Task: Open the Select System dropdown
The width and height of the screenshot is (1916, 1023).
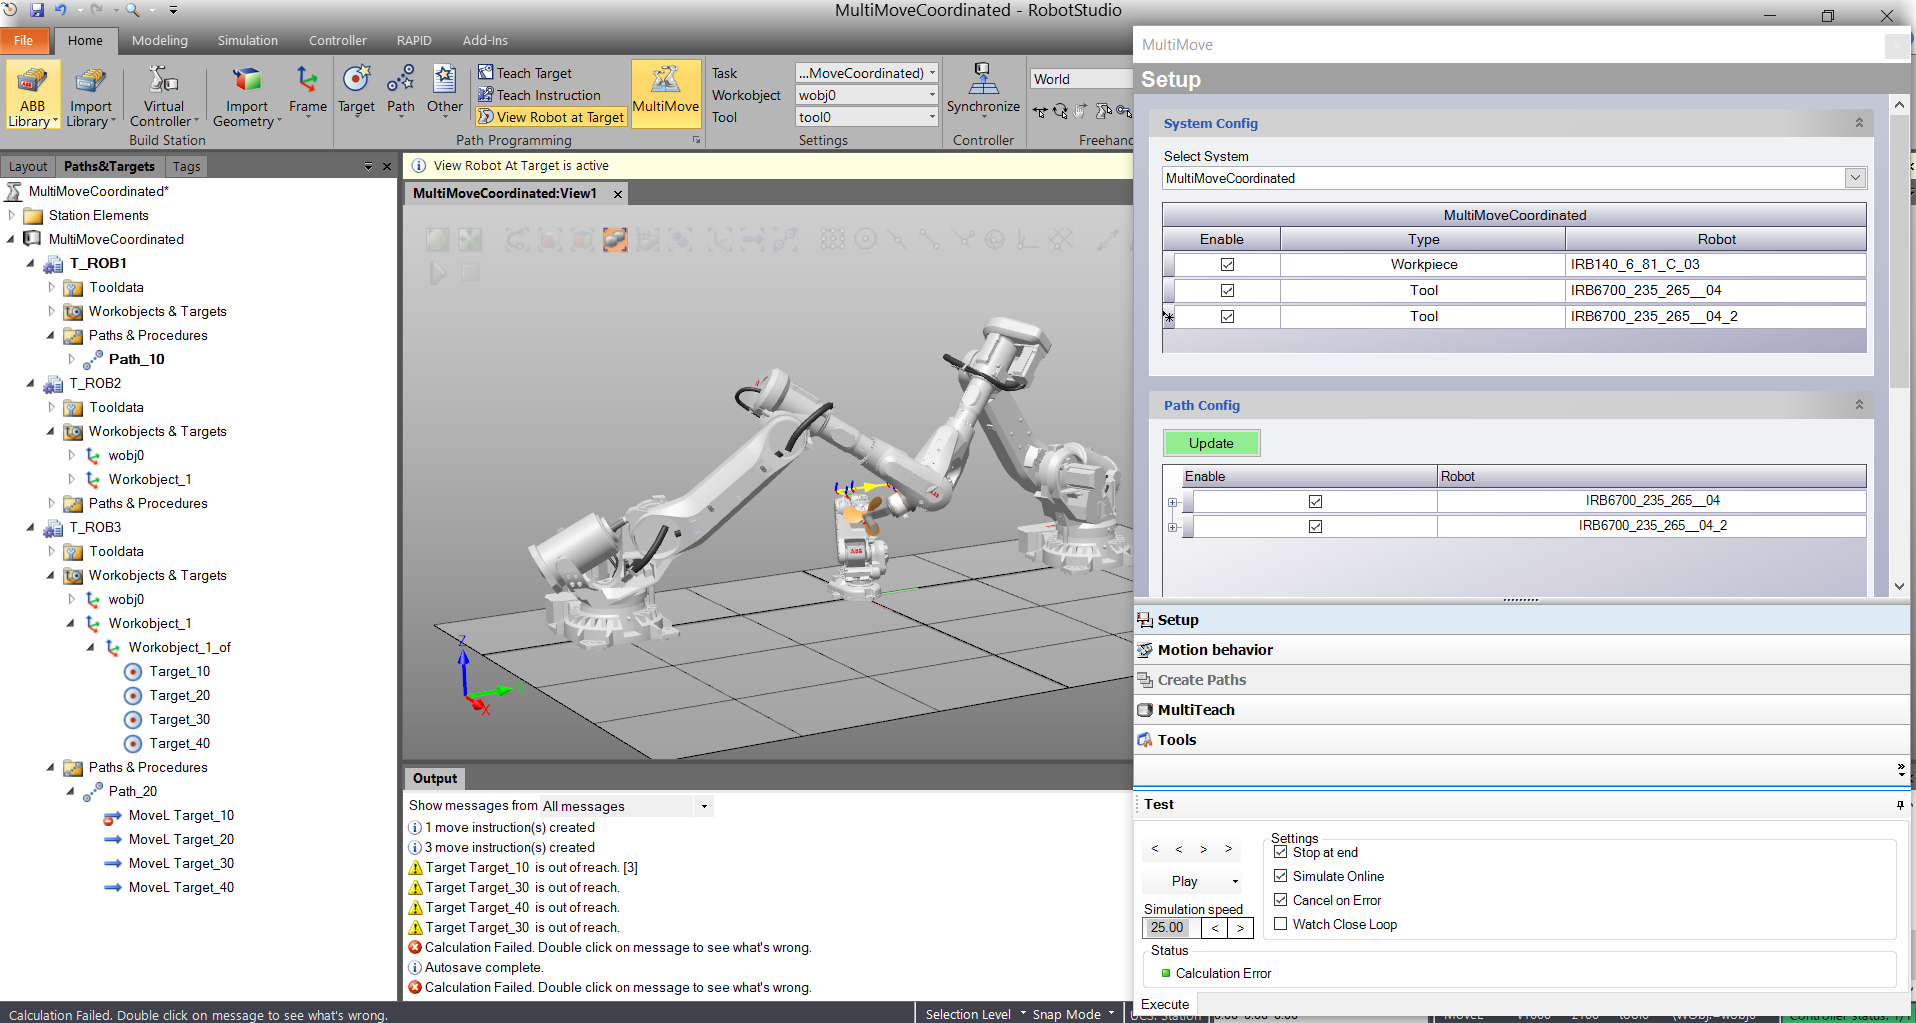Action: (1855, 178)
